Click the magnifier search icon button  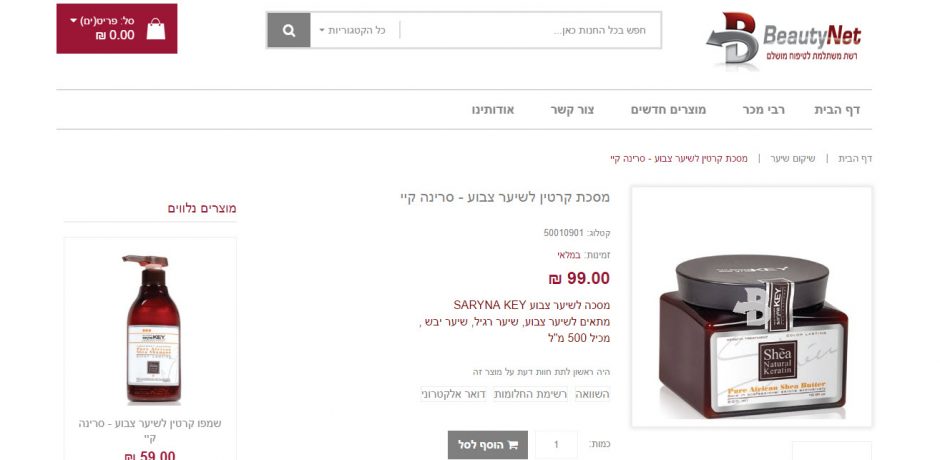click(x=289, y=30)
